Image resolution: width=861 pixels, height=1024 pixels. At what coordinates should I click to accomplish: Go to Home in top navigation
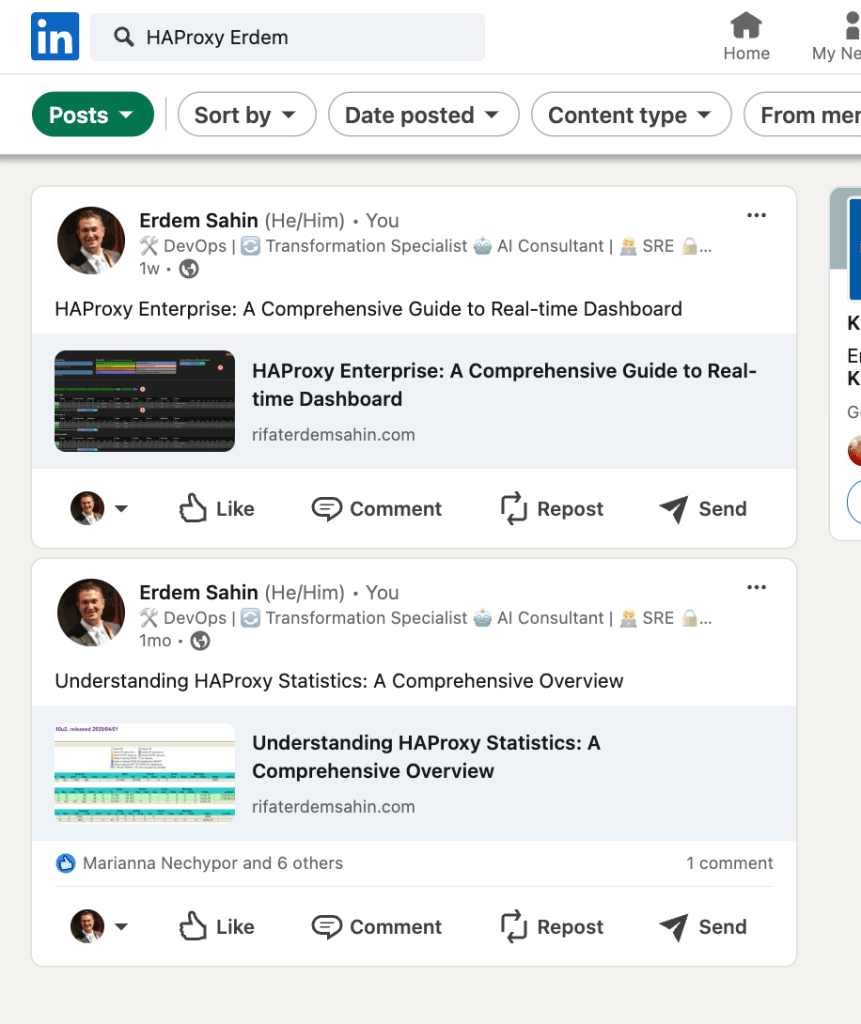pyautogui.click(x=746, y=37)
